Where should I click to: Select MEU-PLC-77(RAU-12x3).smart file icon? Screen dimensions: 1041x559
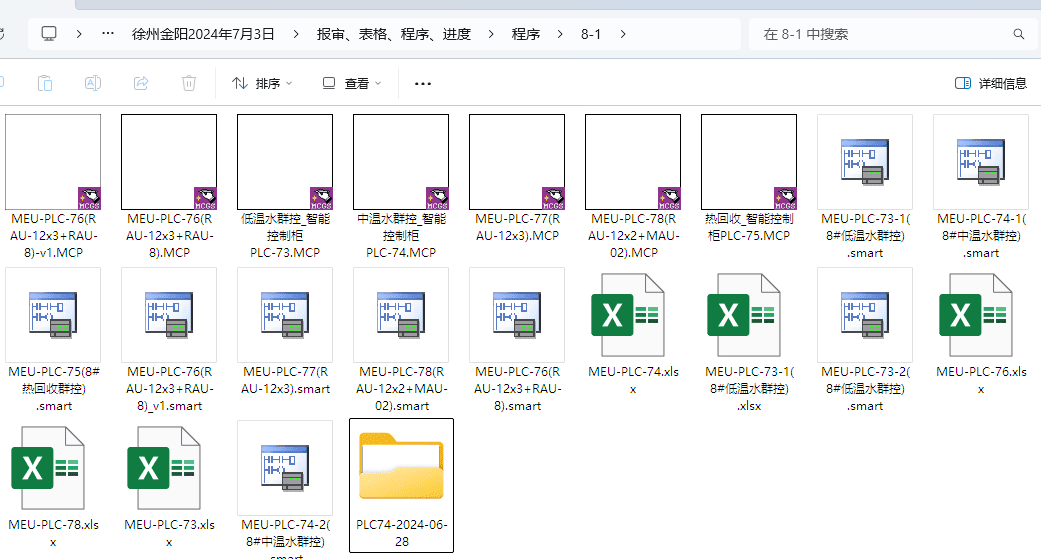[285, 315]
